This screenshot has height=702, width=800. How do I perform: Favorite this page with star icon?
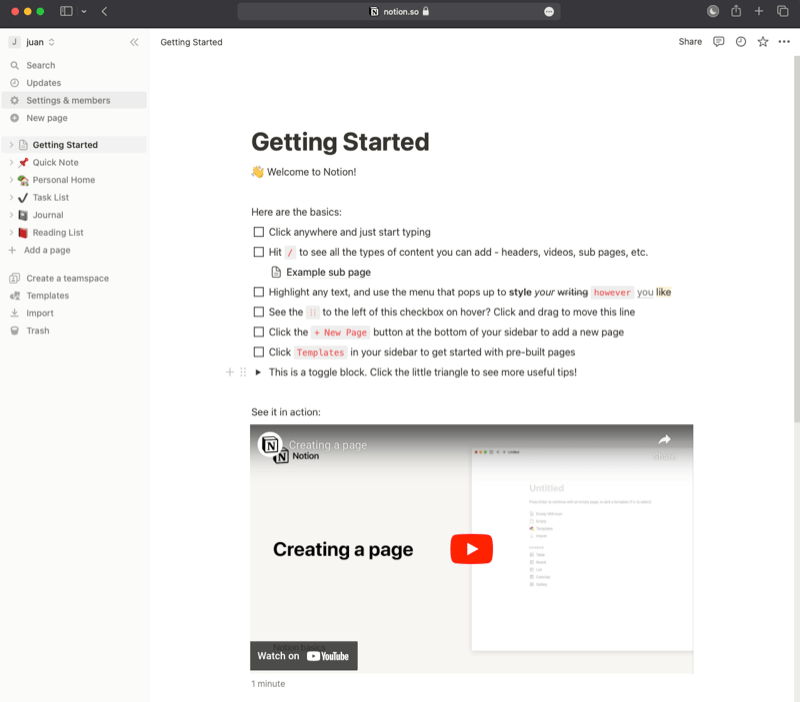click(763, 42)
